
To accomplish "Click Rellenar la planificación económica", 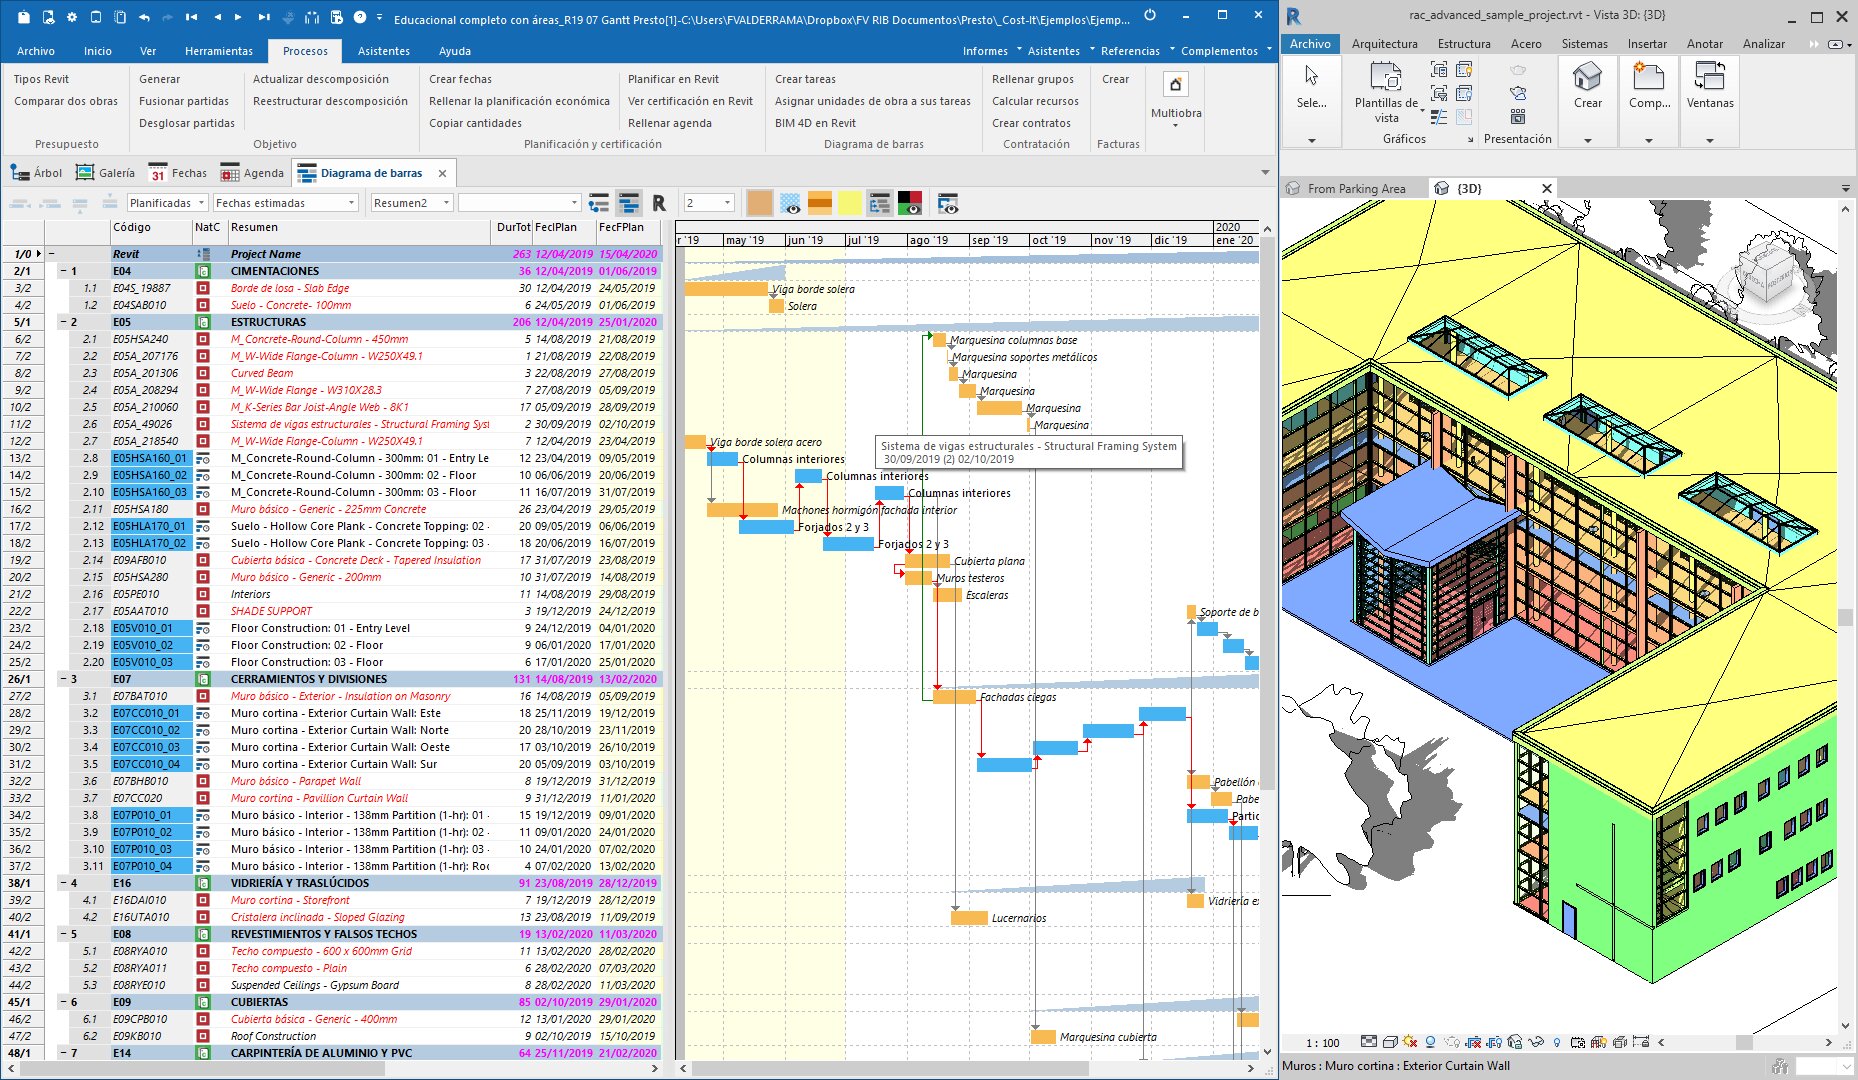I will 518,101.
